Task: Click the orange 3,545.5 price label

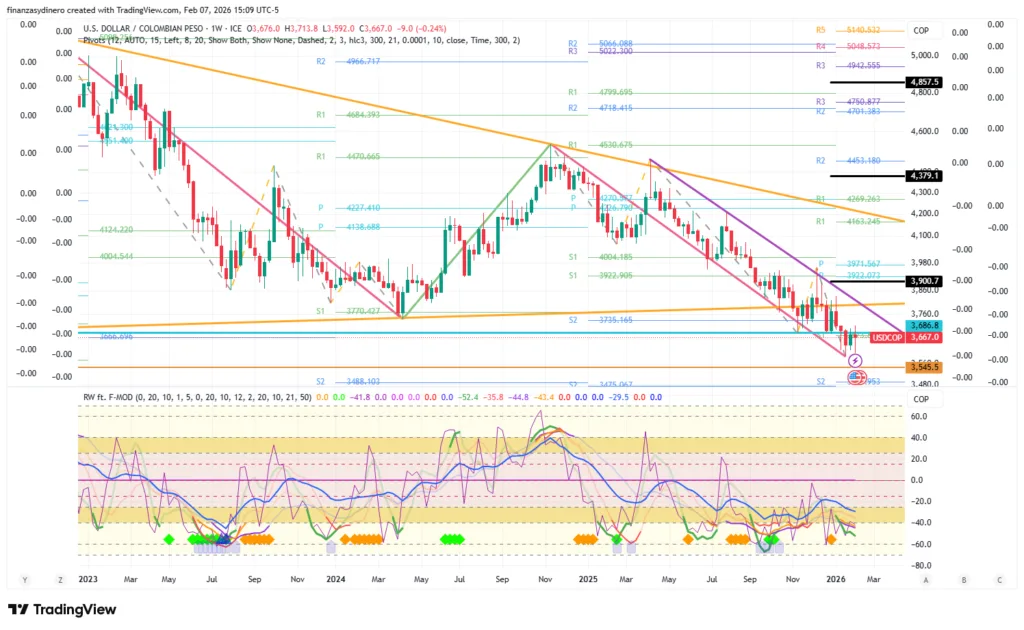Action: point(923,368)
